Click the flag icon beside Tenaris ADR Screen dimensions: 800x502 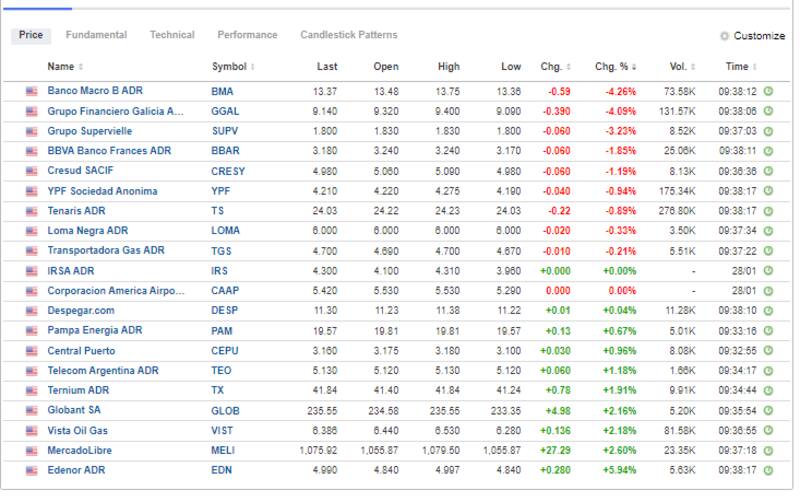(32, 211)
